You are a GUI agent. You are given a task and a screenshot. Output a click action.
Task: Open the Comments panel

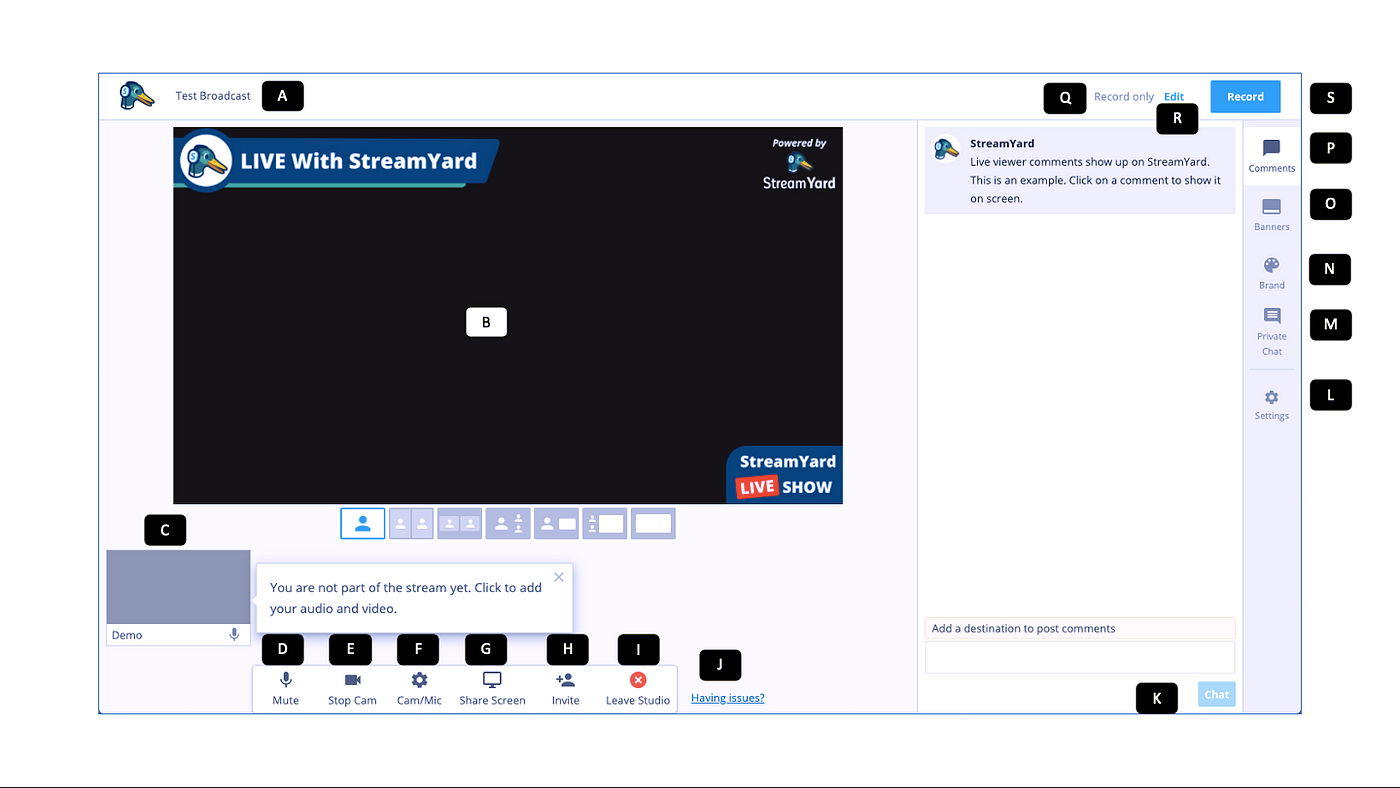[1272, 156]
